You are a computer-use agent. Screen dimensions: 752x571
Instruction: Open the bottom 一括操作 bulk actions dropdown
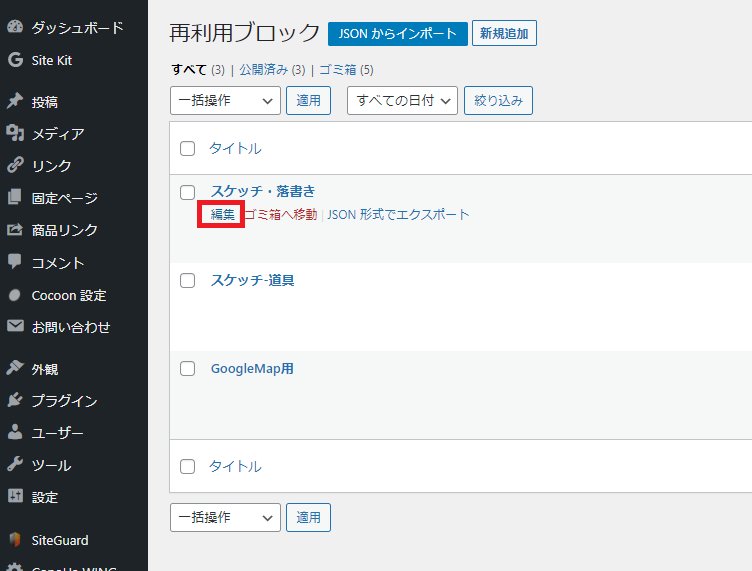[x=225, y=517]
